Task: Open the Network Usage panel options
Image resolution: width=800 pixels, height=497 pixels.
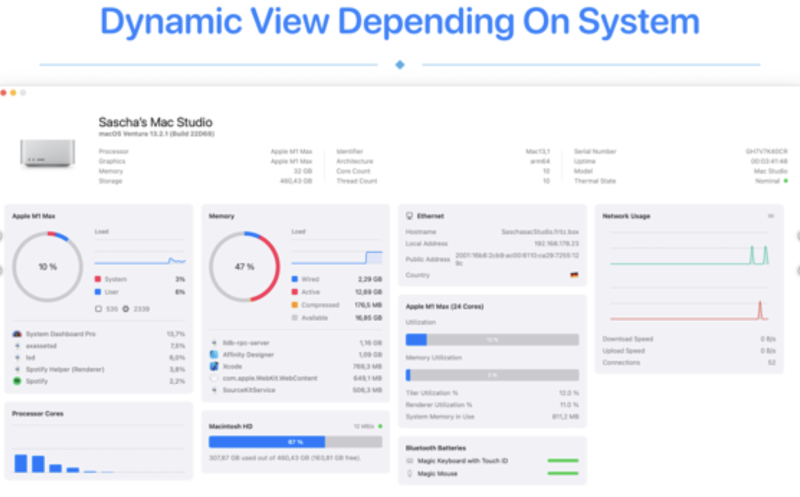Action: 770,215
